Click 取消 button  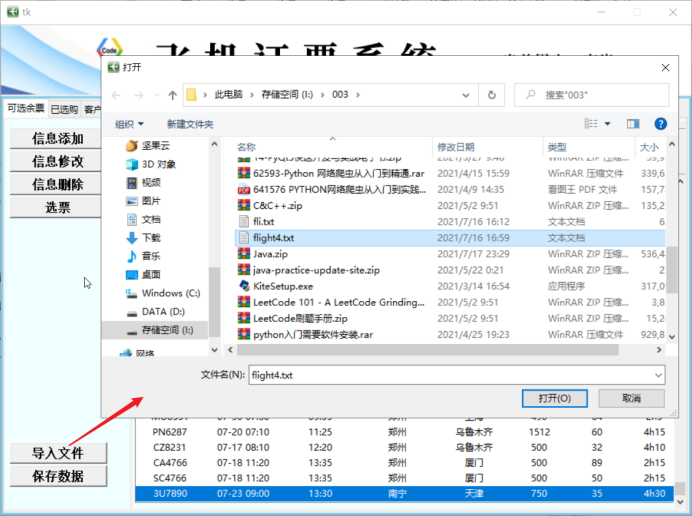(632, 399)
